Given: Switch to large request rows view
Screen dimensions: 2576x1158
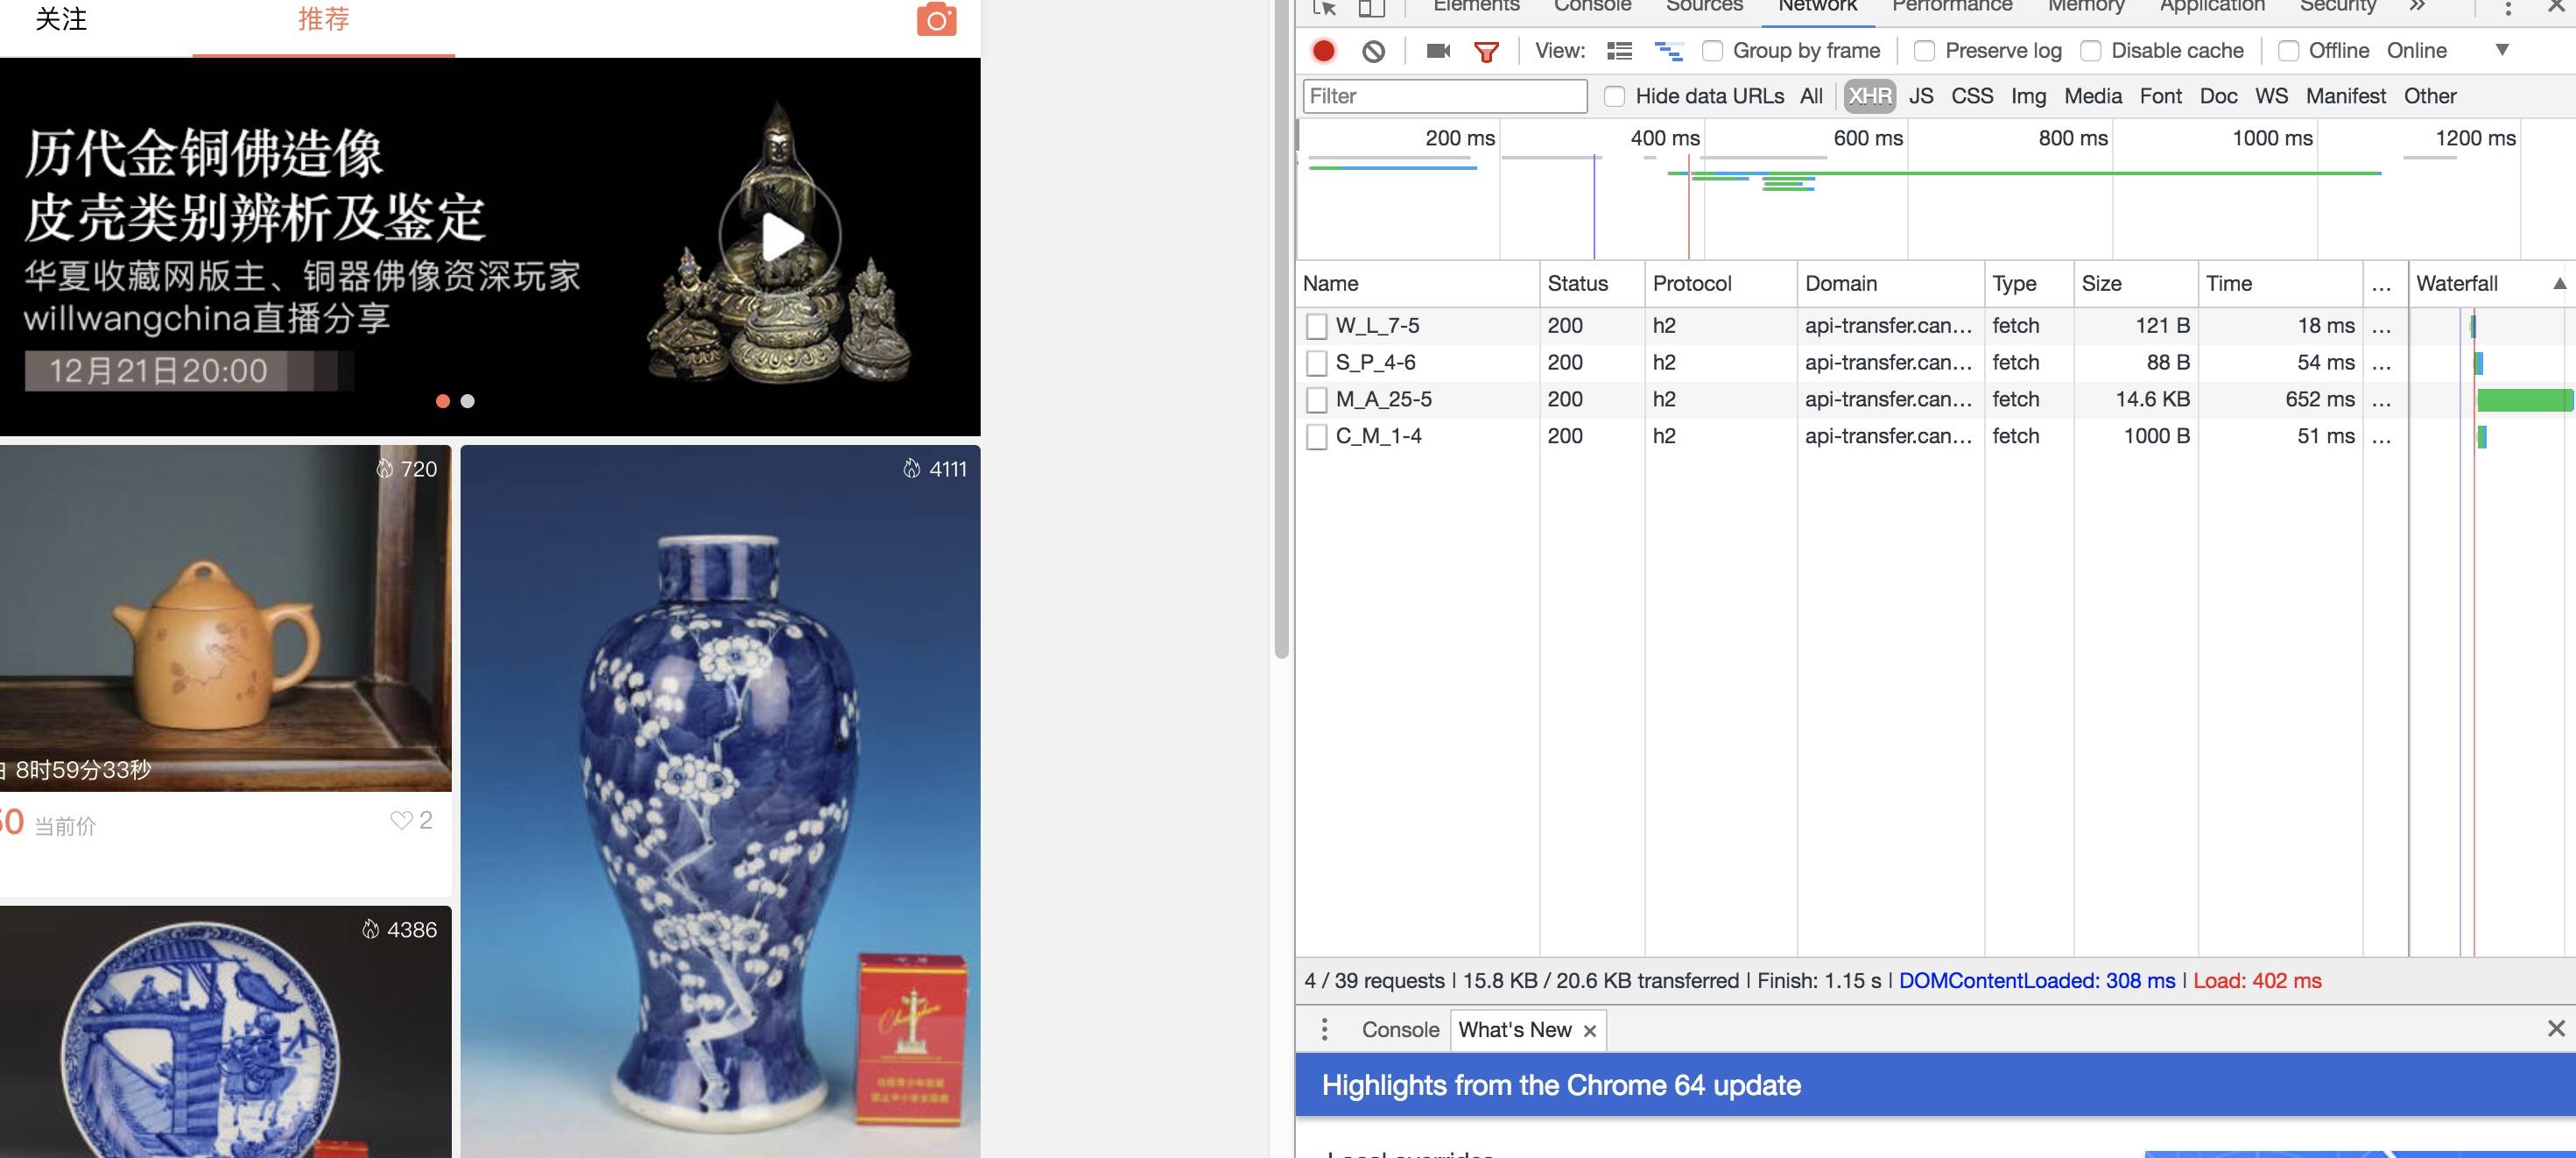Looking at the screenshot, I should pyautogui.click(x=1619, y=51).
